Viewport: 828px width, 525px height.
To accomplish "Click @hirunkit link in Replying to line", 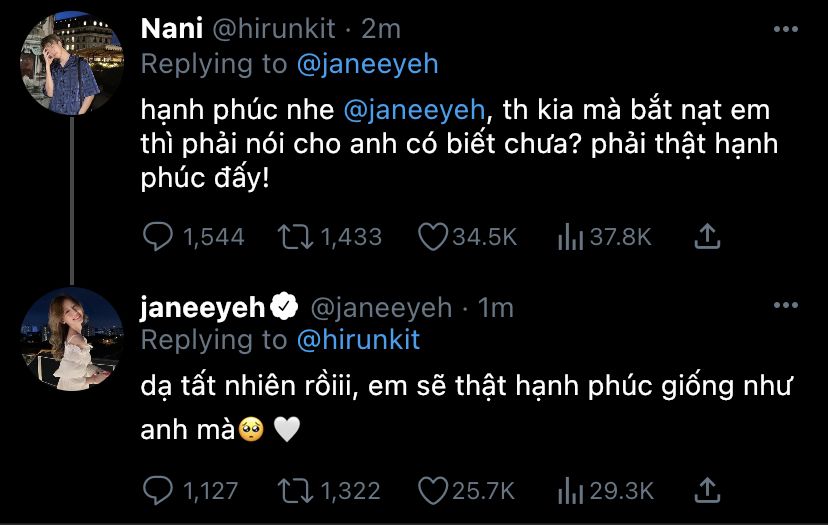I will (x=359, y=340).
